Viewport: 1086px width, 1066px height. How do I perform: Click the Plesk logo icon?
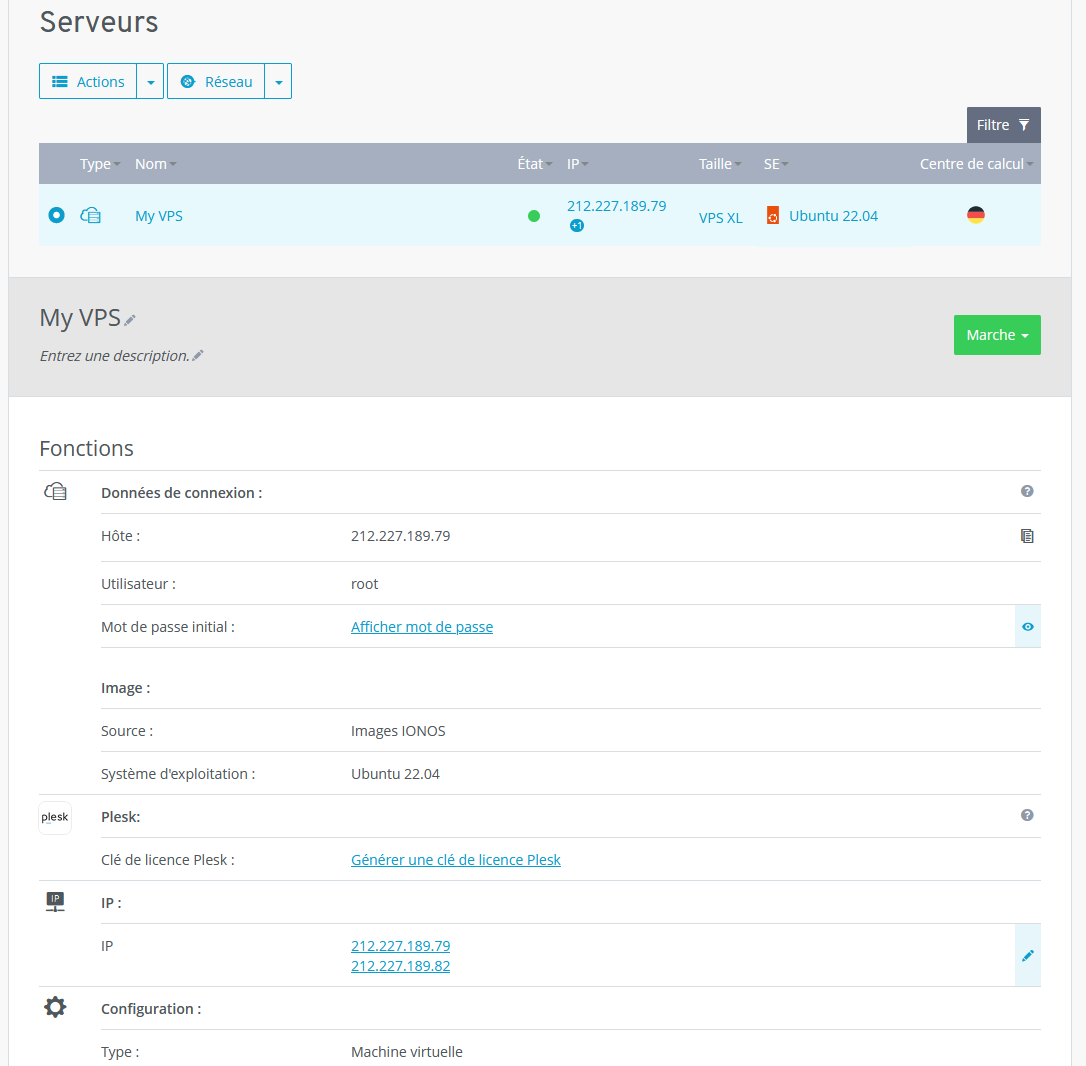pos(55,817)
